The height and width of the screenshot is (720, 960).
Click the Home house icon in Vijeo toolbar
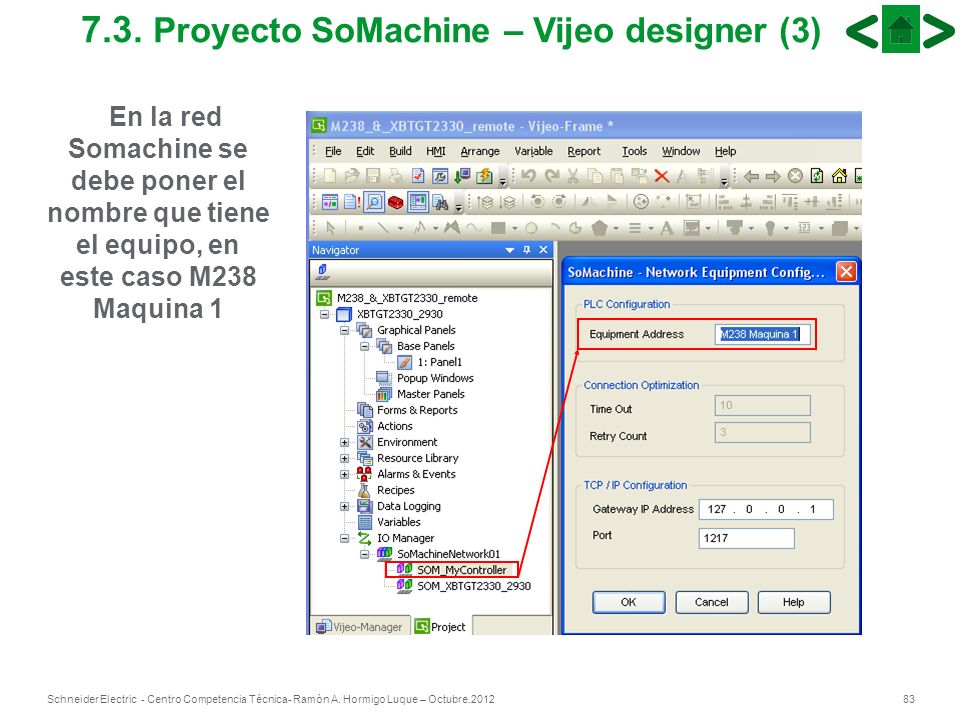[x=839, y=176]
